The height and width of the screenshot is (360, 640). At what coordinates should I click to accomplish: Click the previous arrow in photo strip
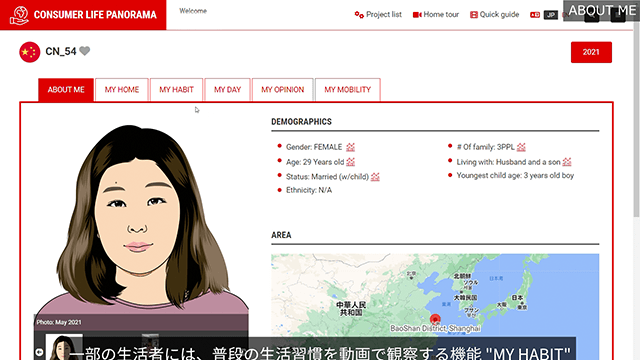click(39, 352)
